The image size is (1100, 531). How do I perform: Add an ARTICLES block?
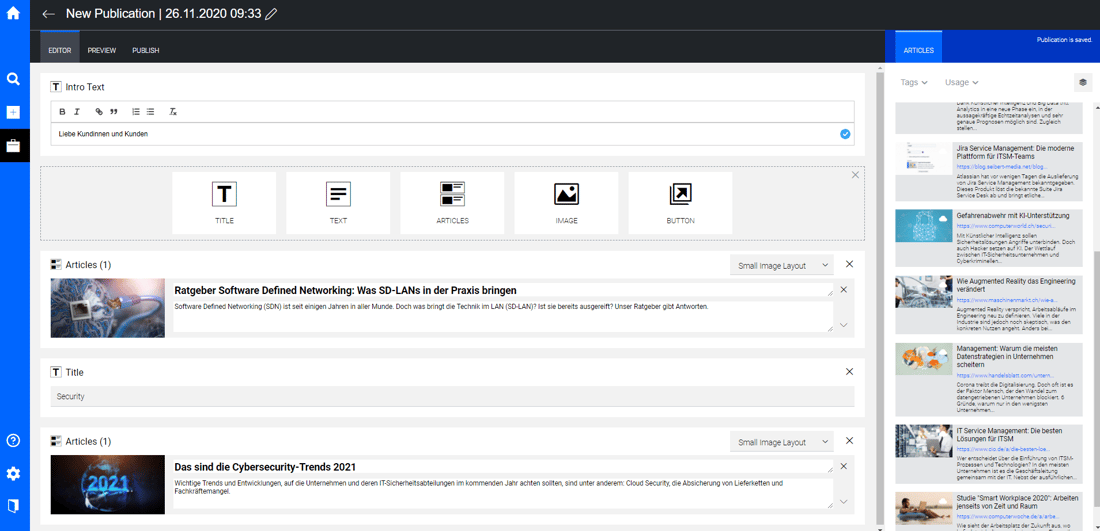point(452,203)
